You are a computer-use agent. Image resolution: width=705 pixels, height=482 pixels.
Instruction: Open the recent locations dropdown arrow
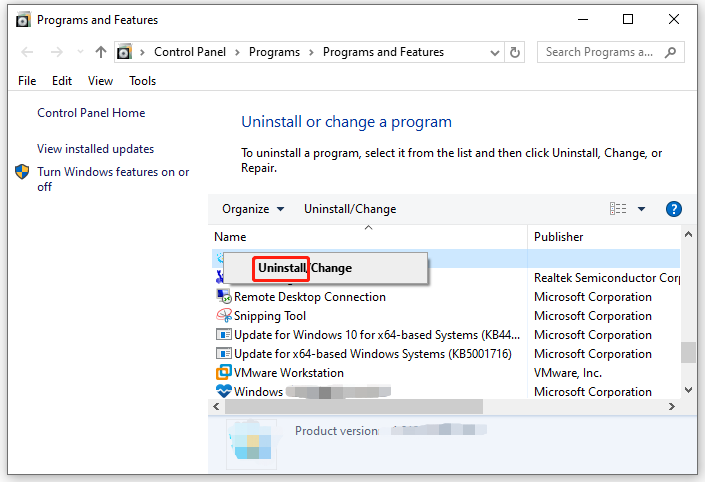80,52
